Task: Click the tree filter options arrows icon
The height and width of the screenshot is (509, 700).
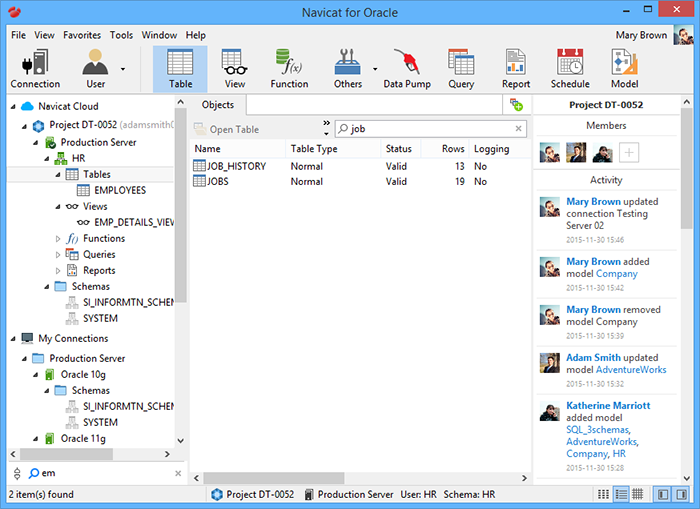Action: point(17,473)
